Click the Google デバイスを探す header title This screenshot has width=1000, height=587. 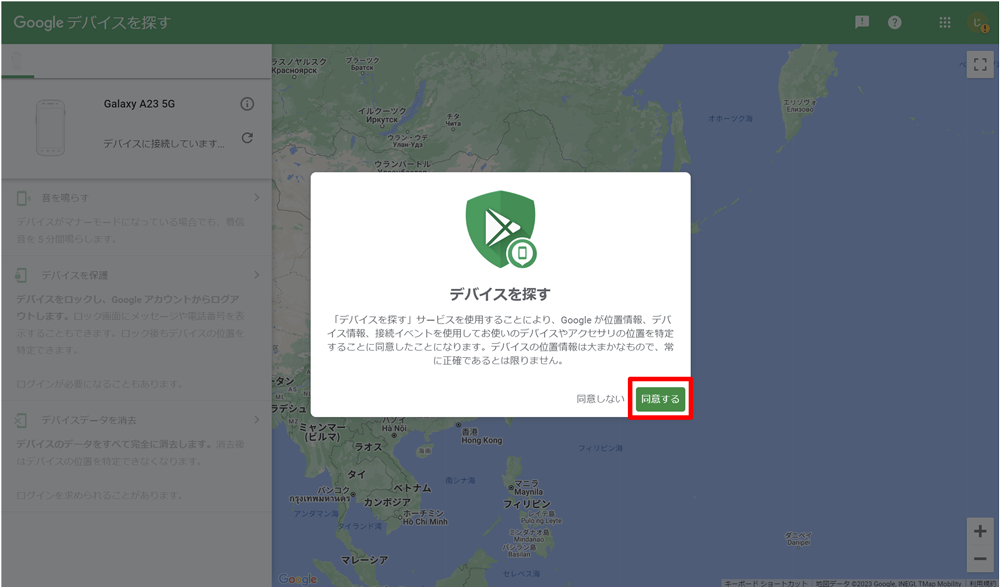point(92,22)
